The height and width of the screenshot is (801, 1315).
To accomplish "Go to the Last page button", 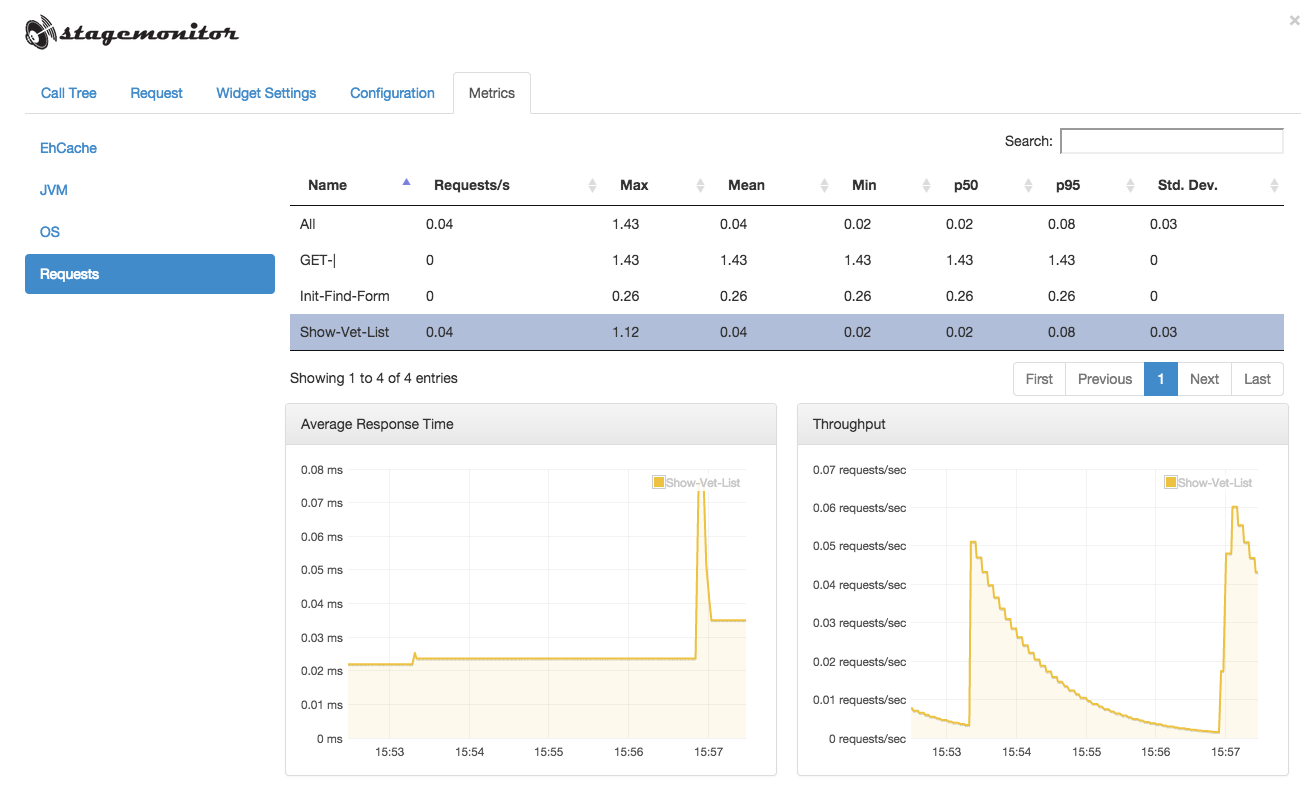I will (x=1257, y=379).
